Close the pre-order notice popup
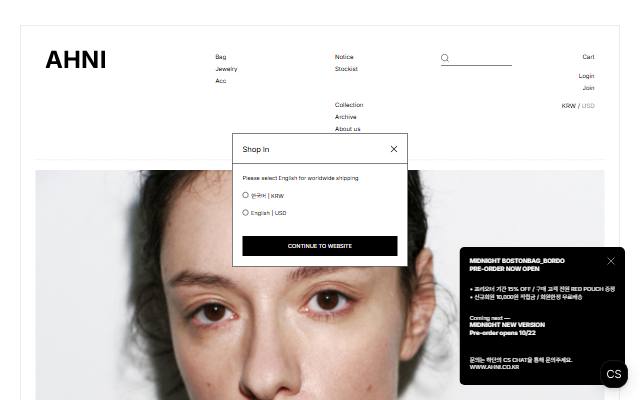The image size is (640, 400). pyautogui.click(x=611, y=261)
